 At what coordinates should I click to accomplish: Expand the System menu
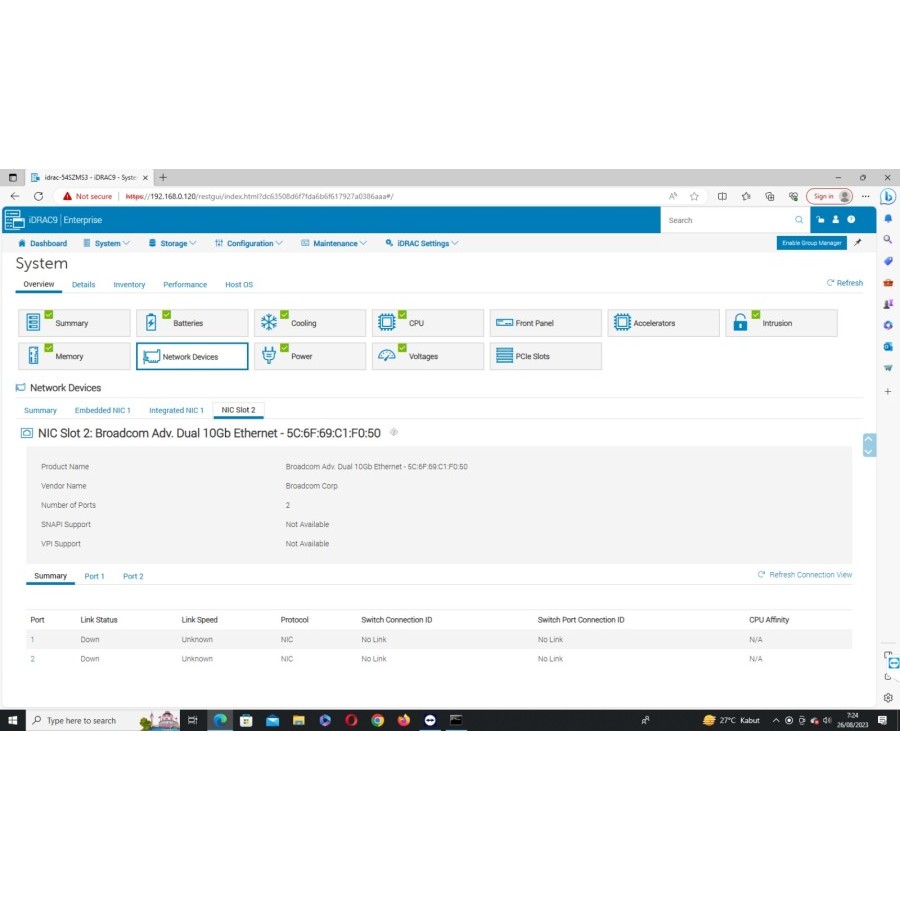pyautogui.click(x=107, y=243)
